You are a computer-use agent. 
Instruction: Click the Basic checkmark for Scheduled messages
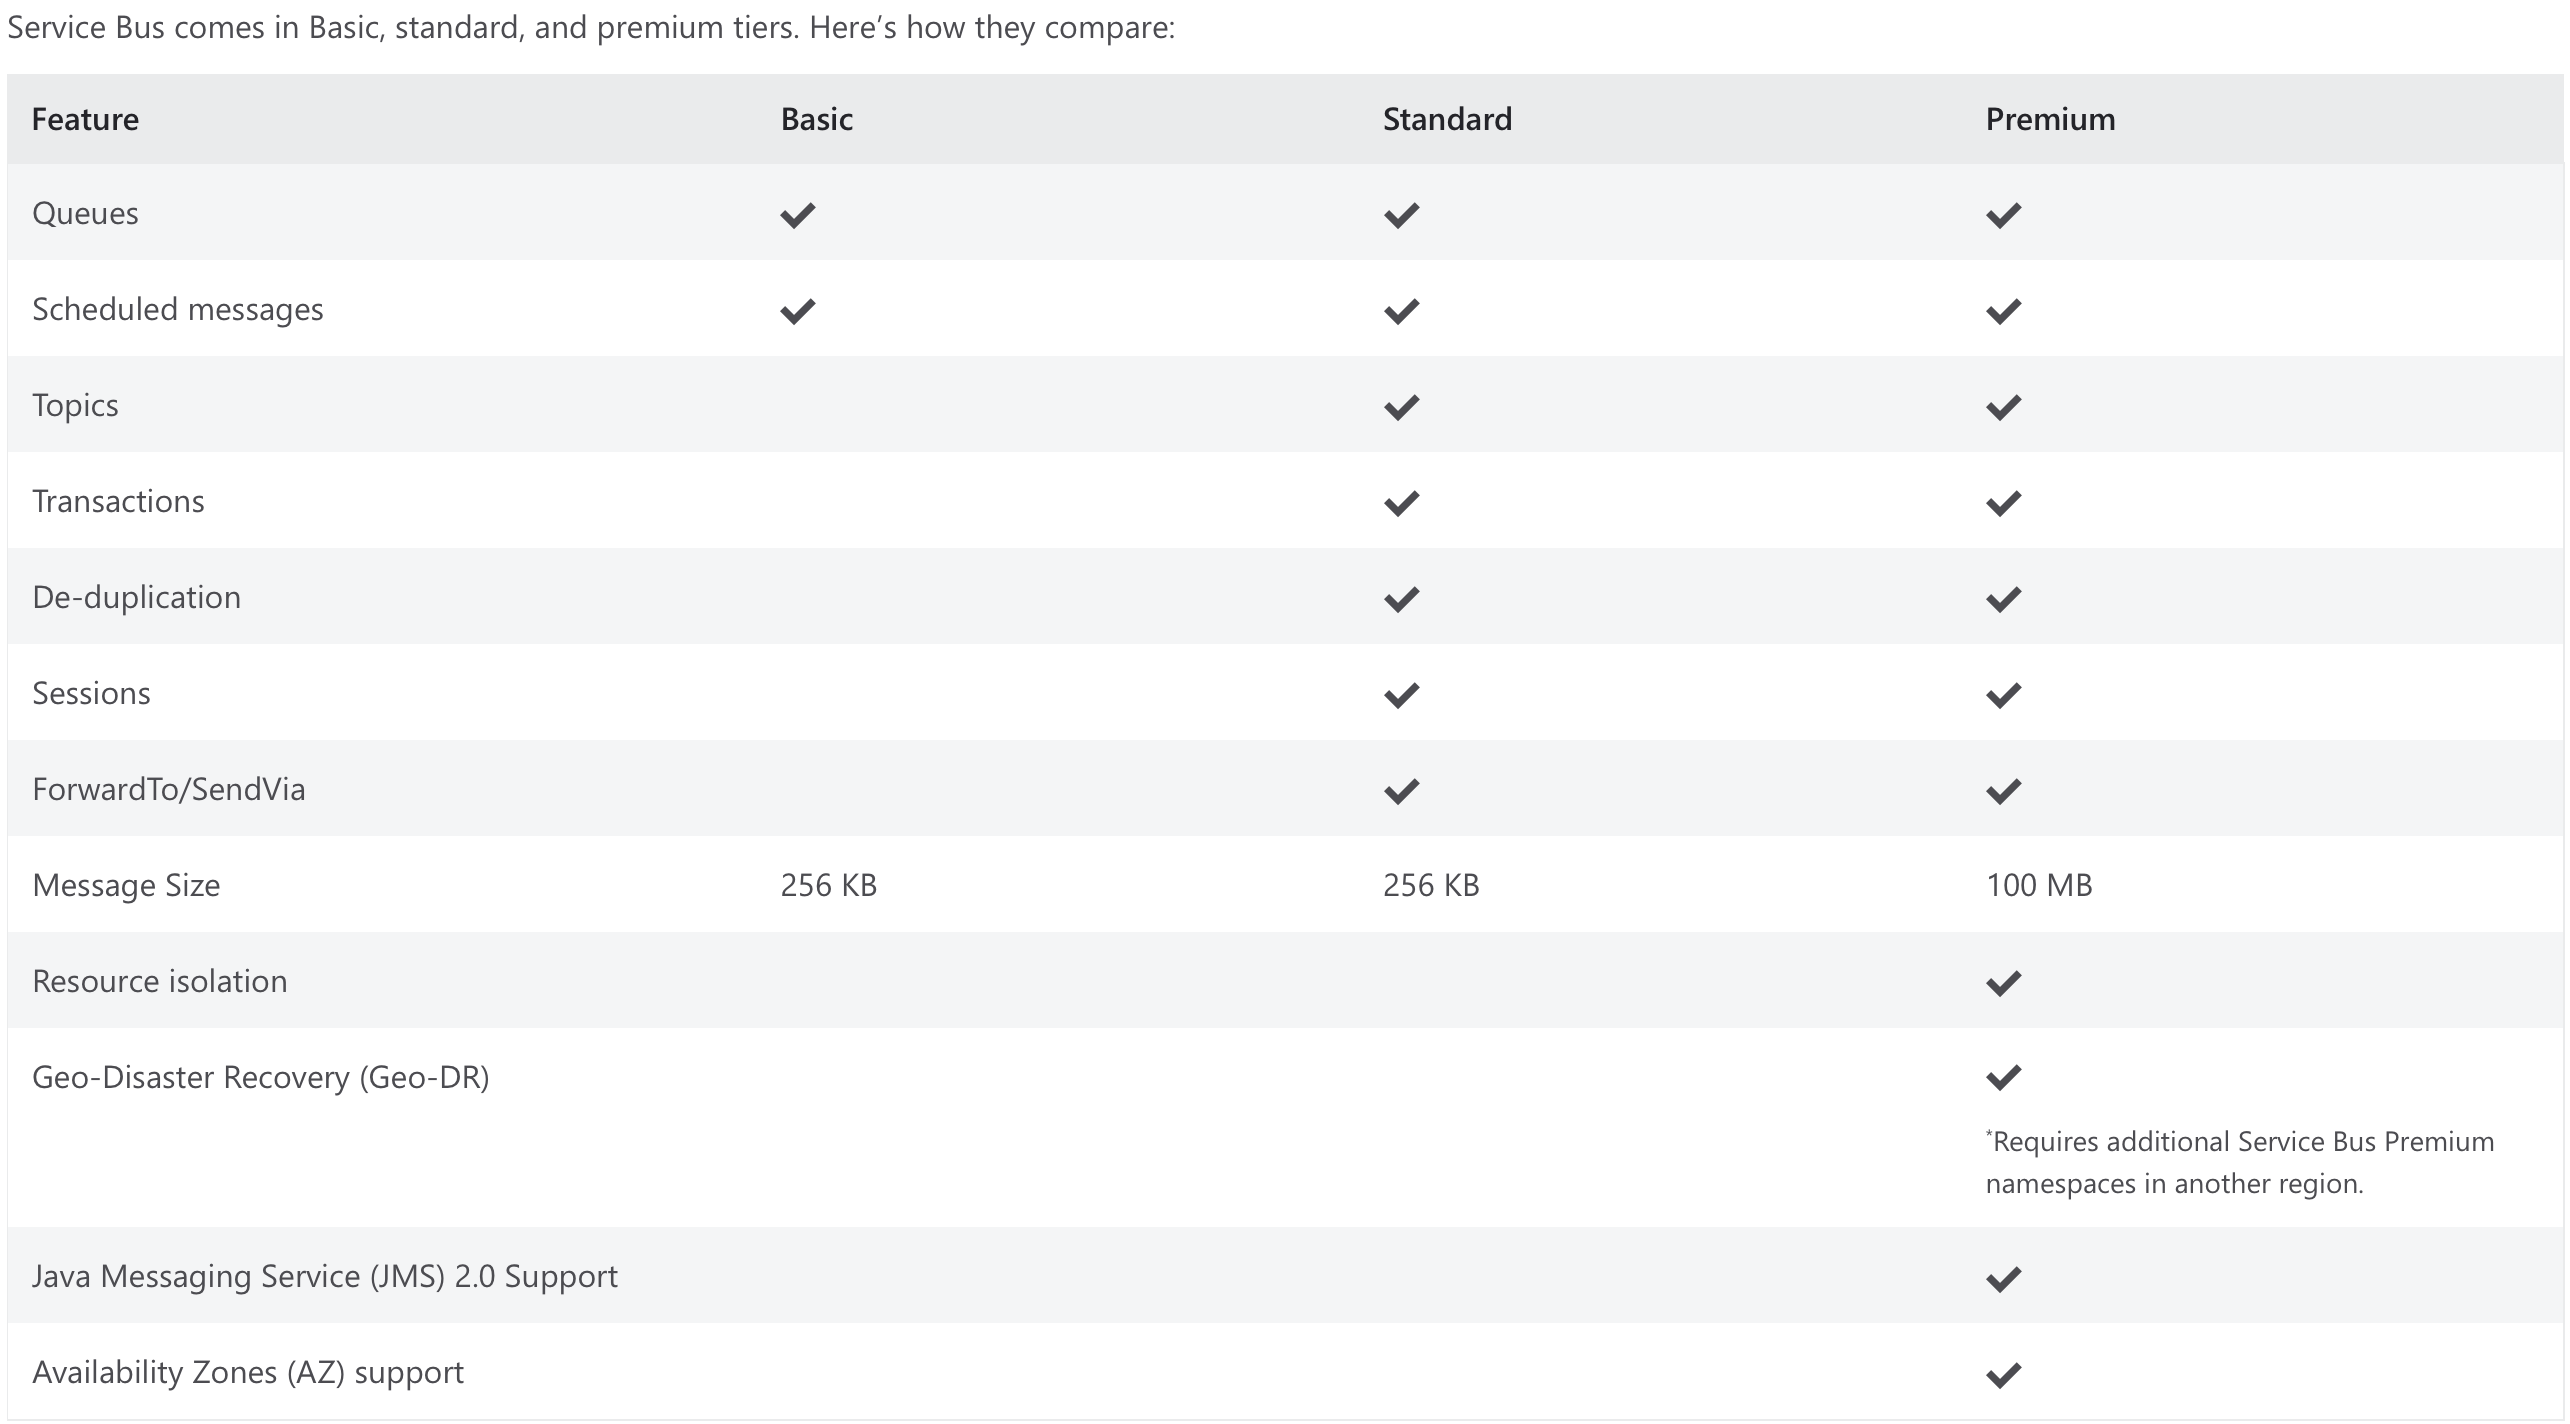pyautogui.click(x=797, y=311)
